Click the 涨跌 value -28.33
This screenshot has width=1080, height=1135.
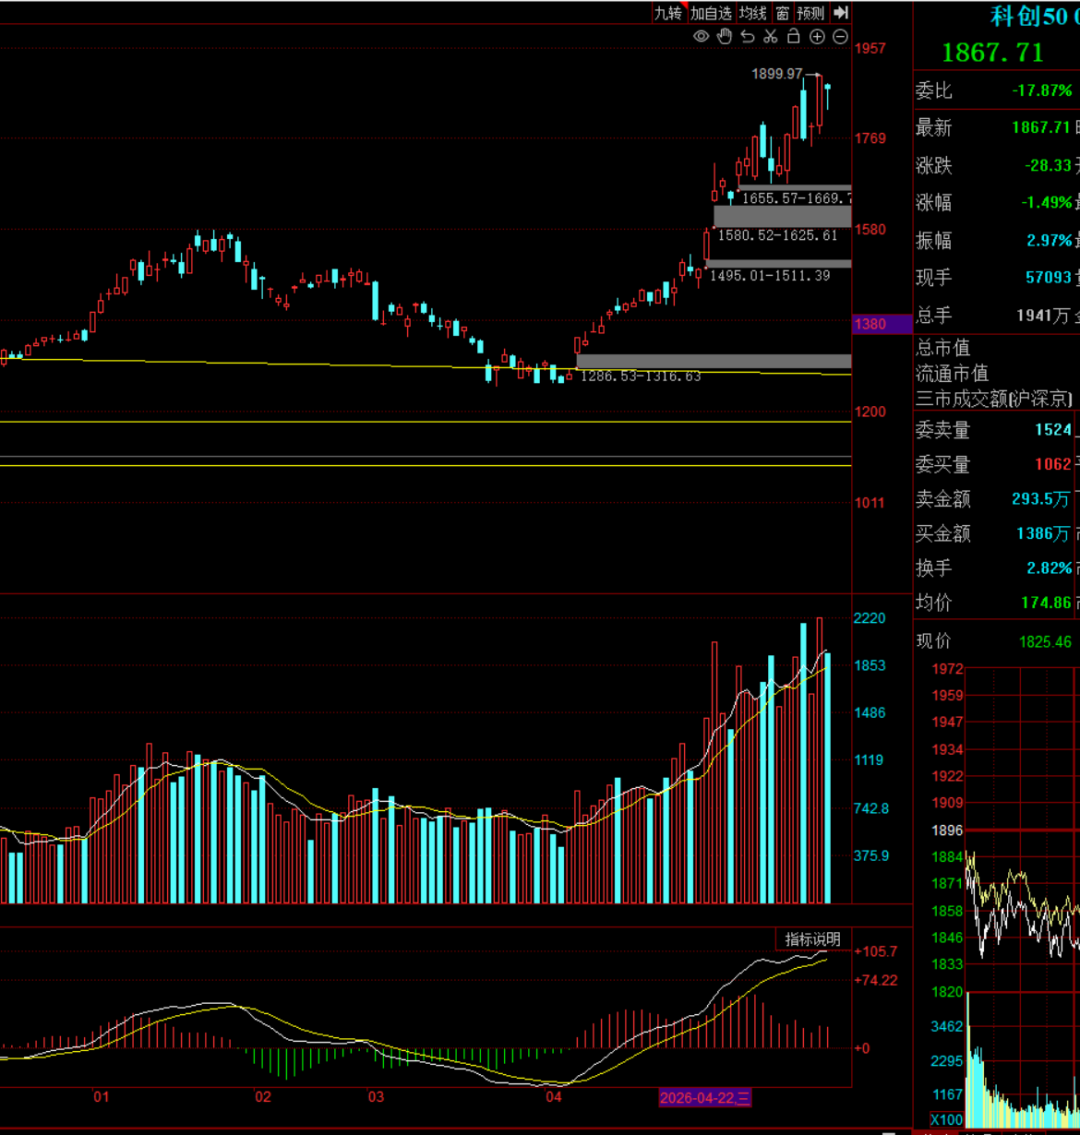pyautogui.click(x=1047, y=166)
